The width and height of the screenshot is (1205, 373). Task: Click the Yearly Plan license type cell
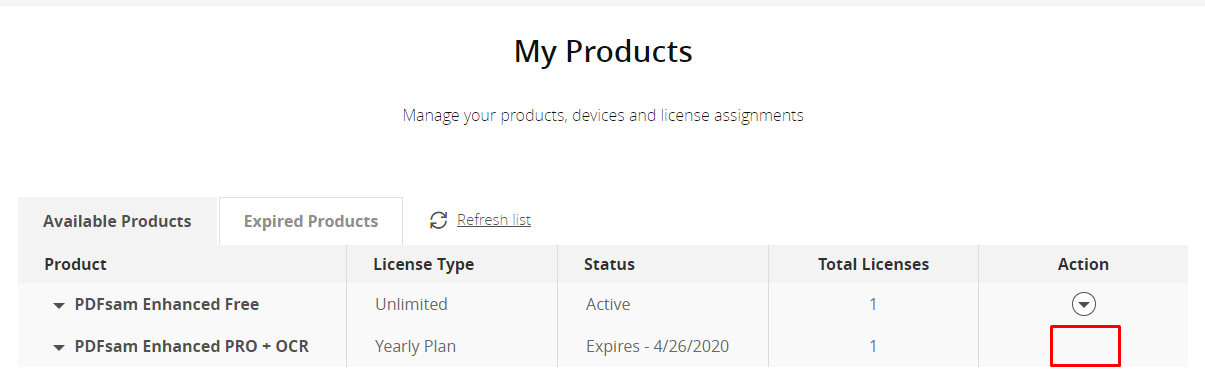pos(415,346)
